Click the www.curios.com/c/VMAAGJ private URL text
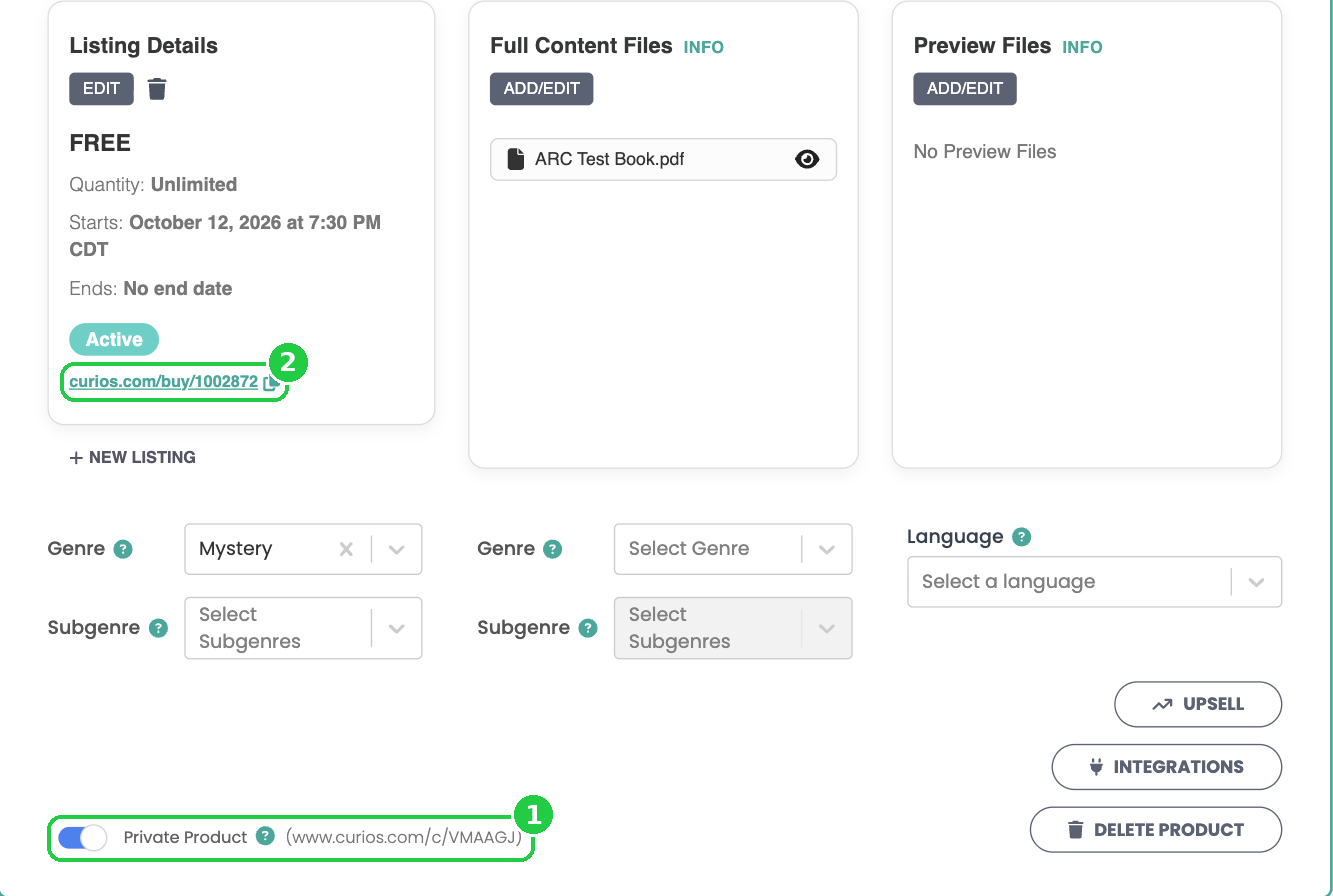The width and height of the screenshot is (1333, 896). pos(404,838)
